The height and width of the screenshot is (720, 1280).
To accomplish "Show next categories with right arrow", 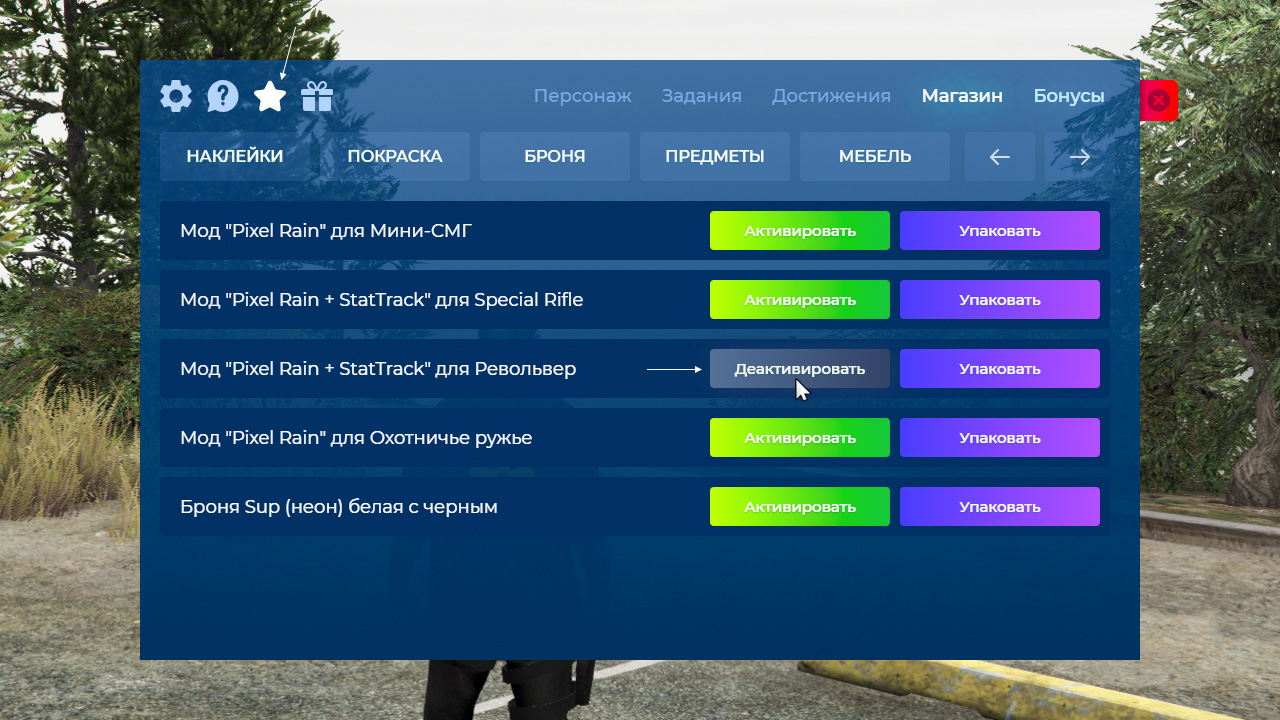I will (x=1080, y=157).
